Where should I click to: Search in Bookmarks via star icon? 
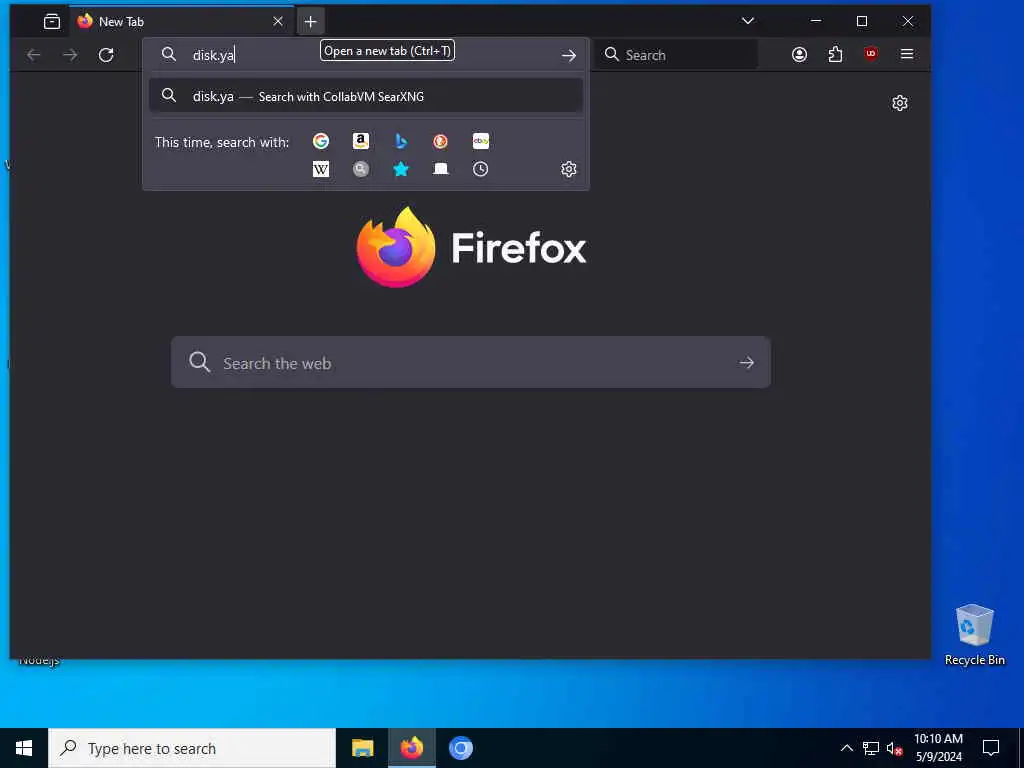point(400,169)
